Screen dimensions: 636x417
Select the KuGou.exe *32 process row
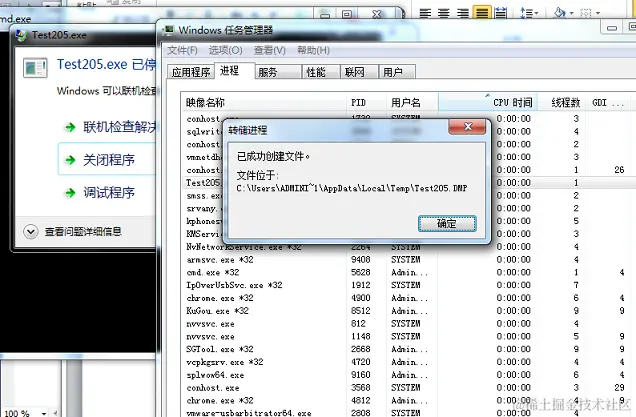click(x=406, y=311)
